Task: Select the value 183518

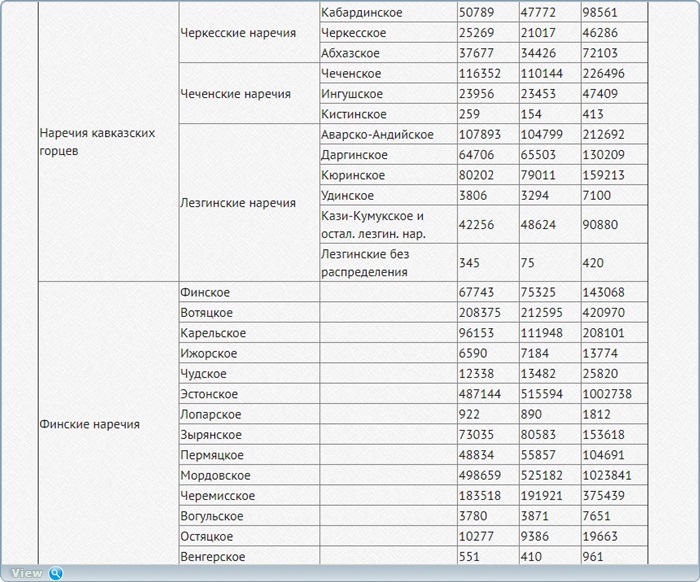Action: click(x=480, y=496)
